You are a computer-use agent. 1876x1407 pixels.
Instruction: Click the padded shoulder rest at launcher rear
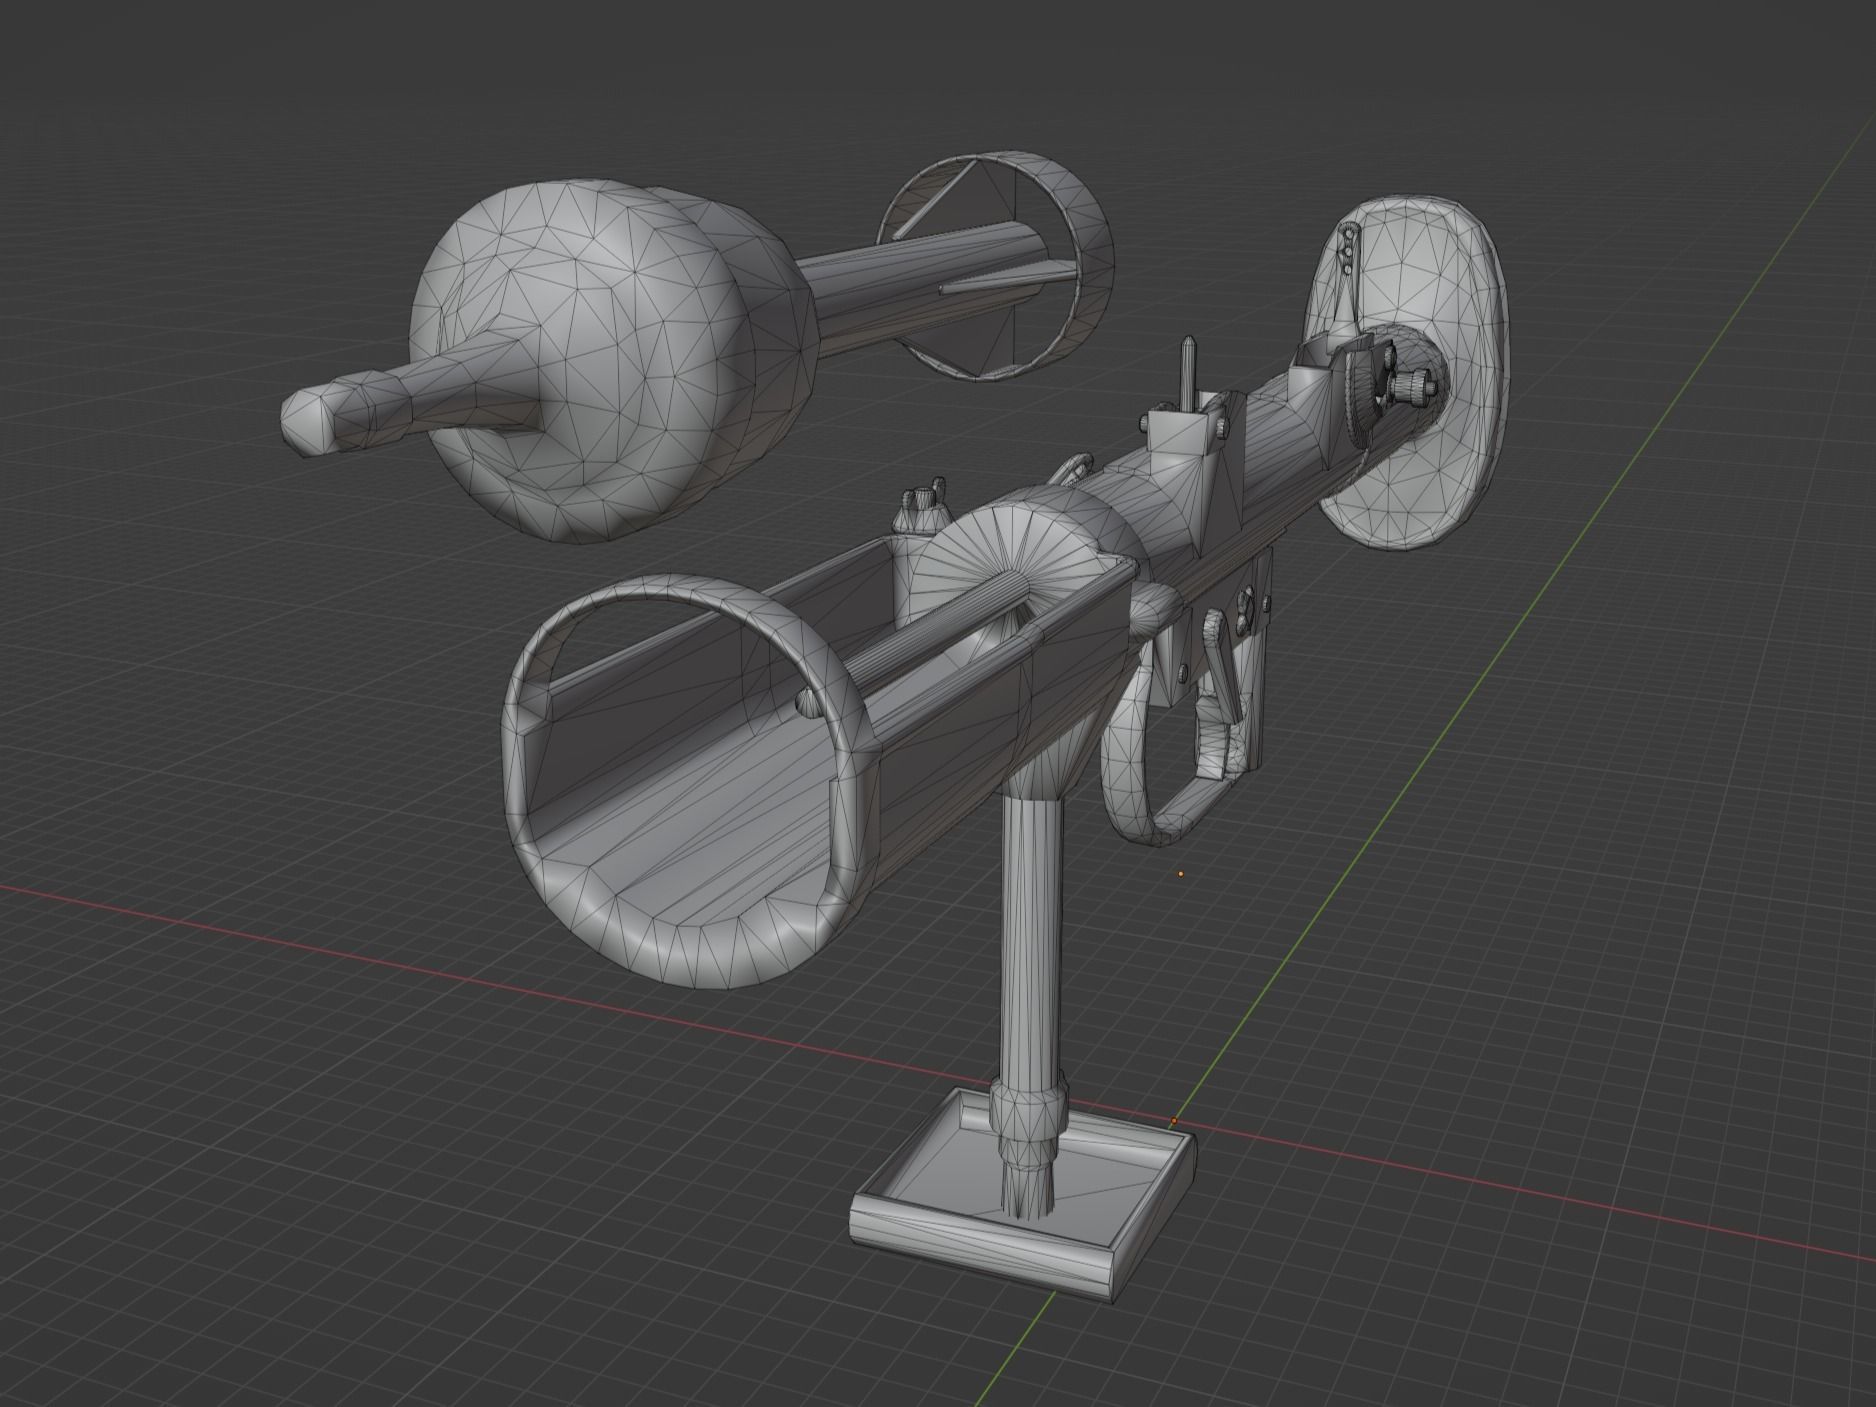(1407, 375)
